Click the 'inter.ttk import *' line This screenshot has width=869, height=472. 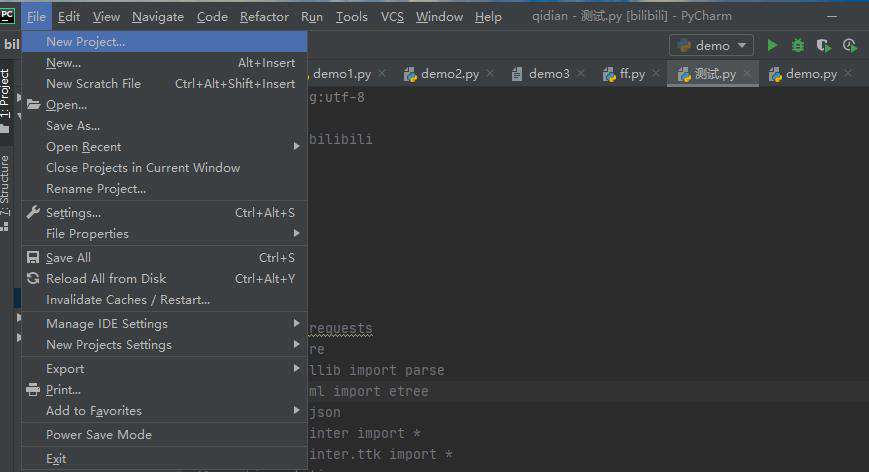pos(380,454)
